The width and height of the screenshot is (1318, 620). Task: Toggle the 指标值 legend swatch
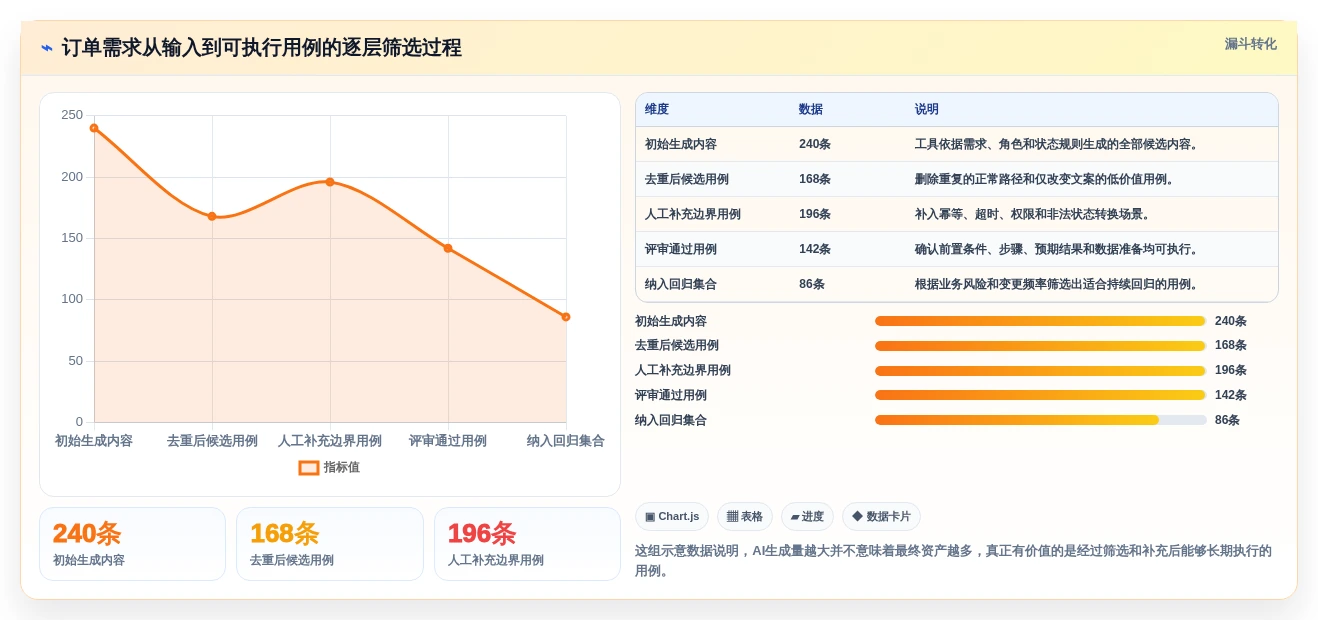tap(309, 467)
